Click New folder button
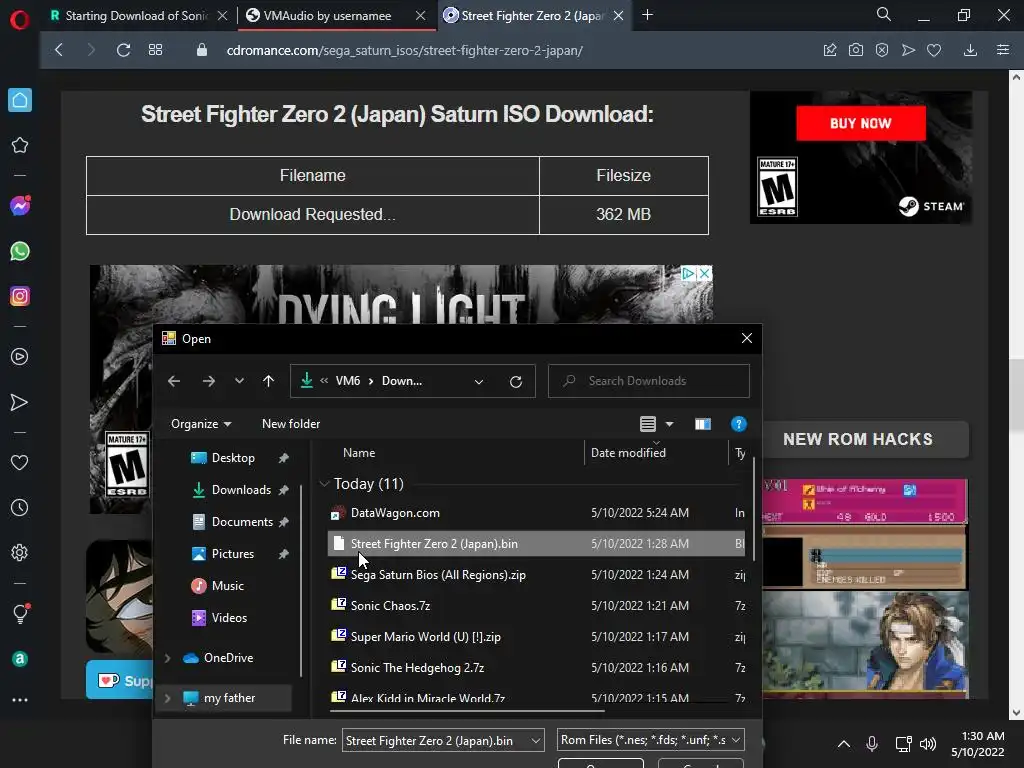1024x768 pixels. tap(291, 424)
